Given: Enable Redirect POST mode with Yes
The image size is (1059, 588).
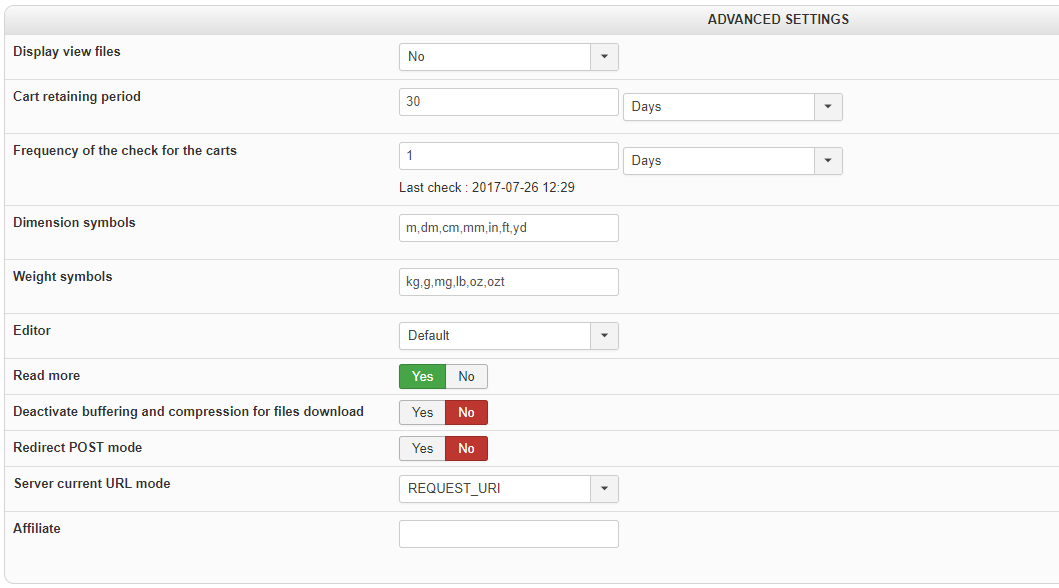Looking at the screenshot, I should coord(422,448).
